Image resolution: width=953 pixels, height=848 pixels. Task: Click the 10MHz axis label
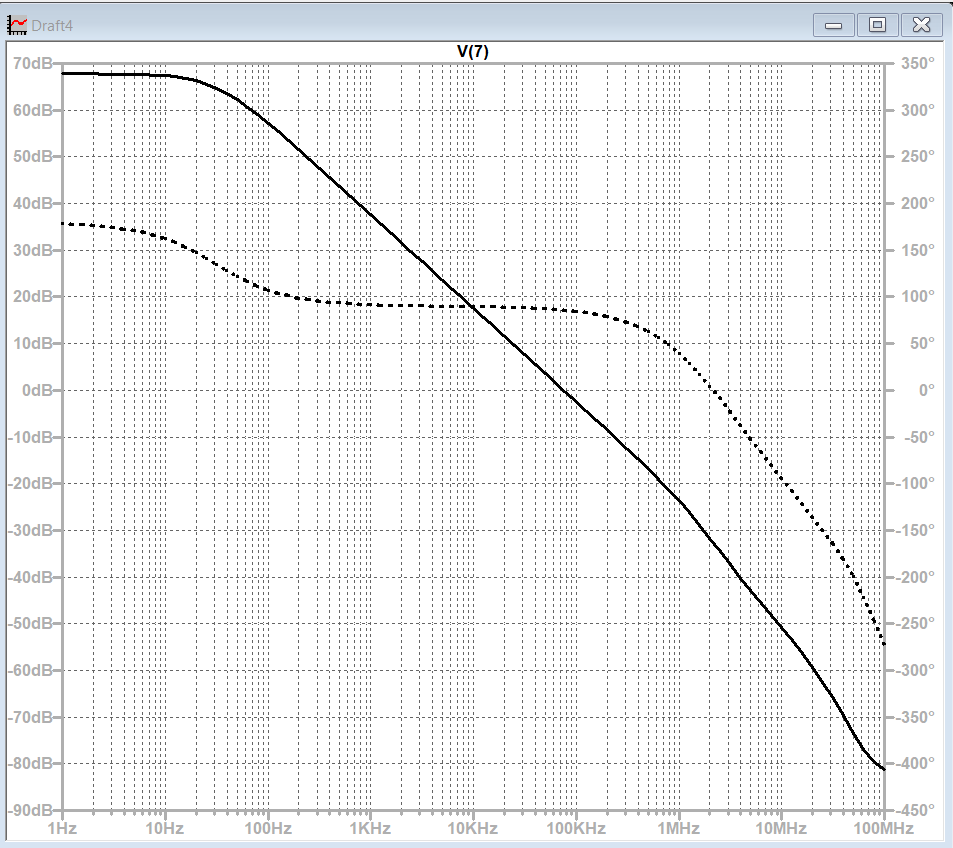782,828
